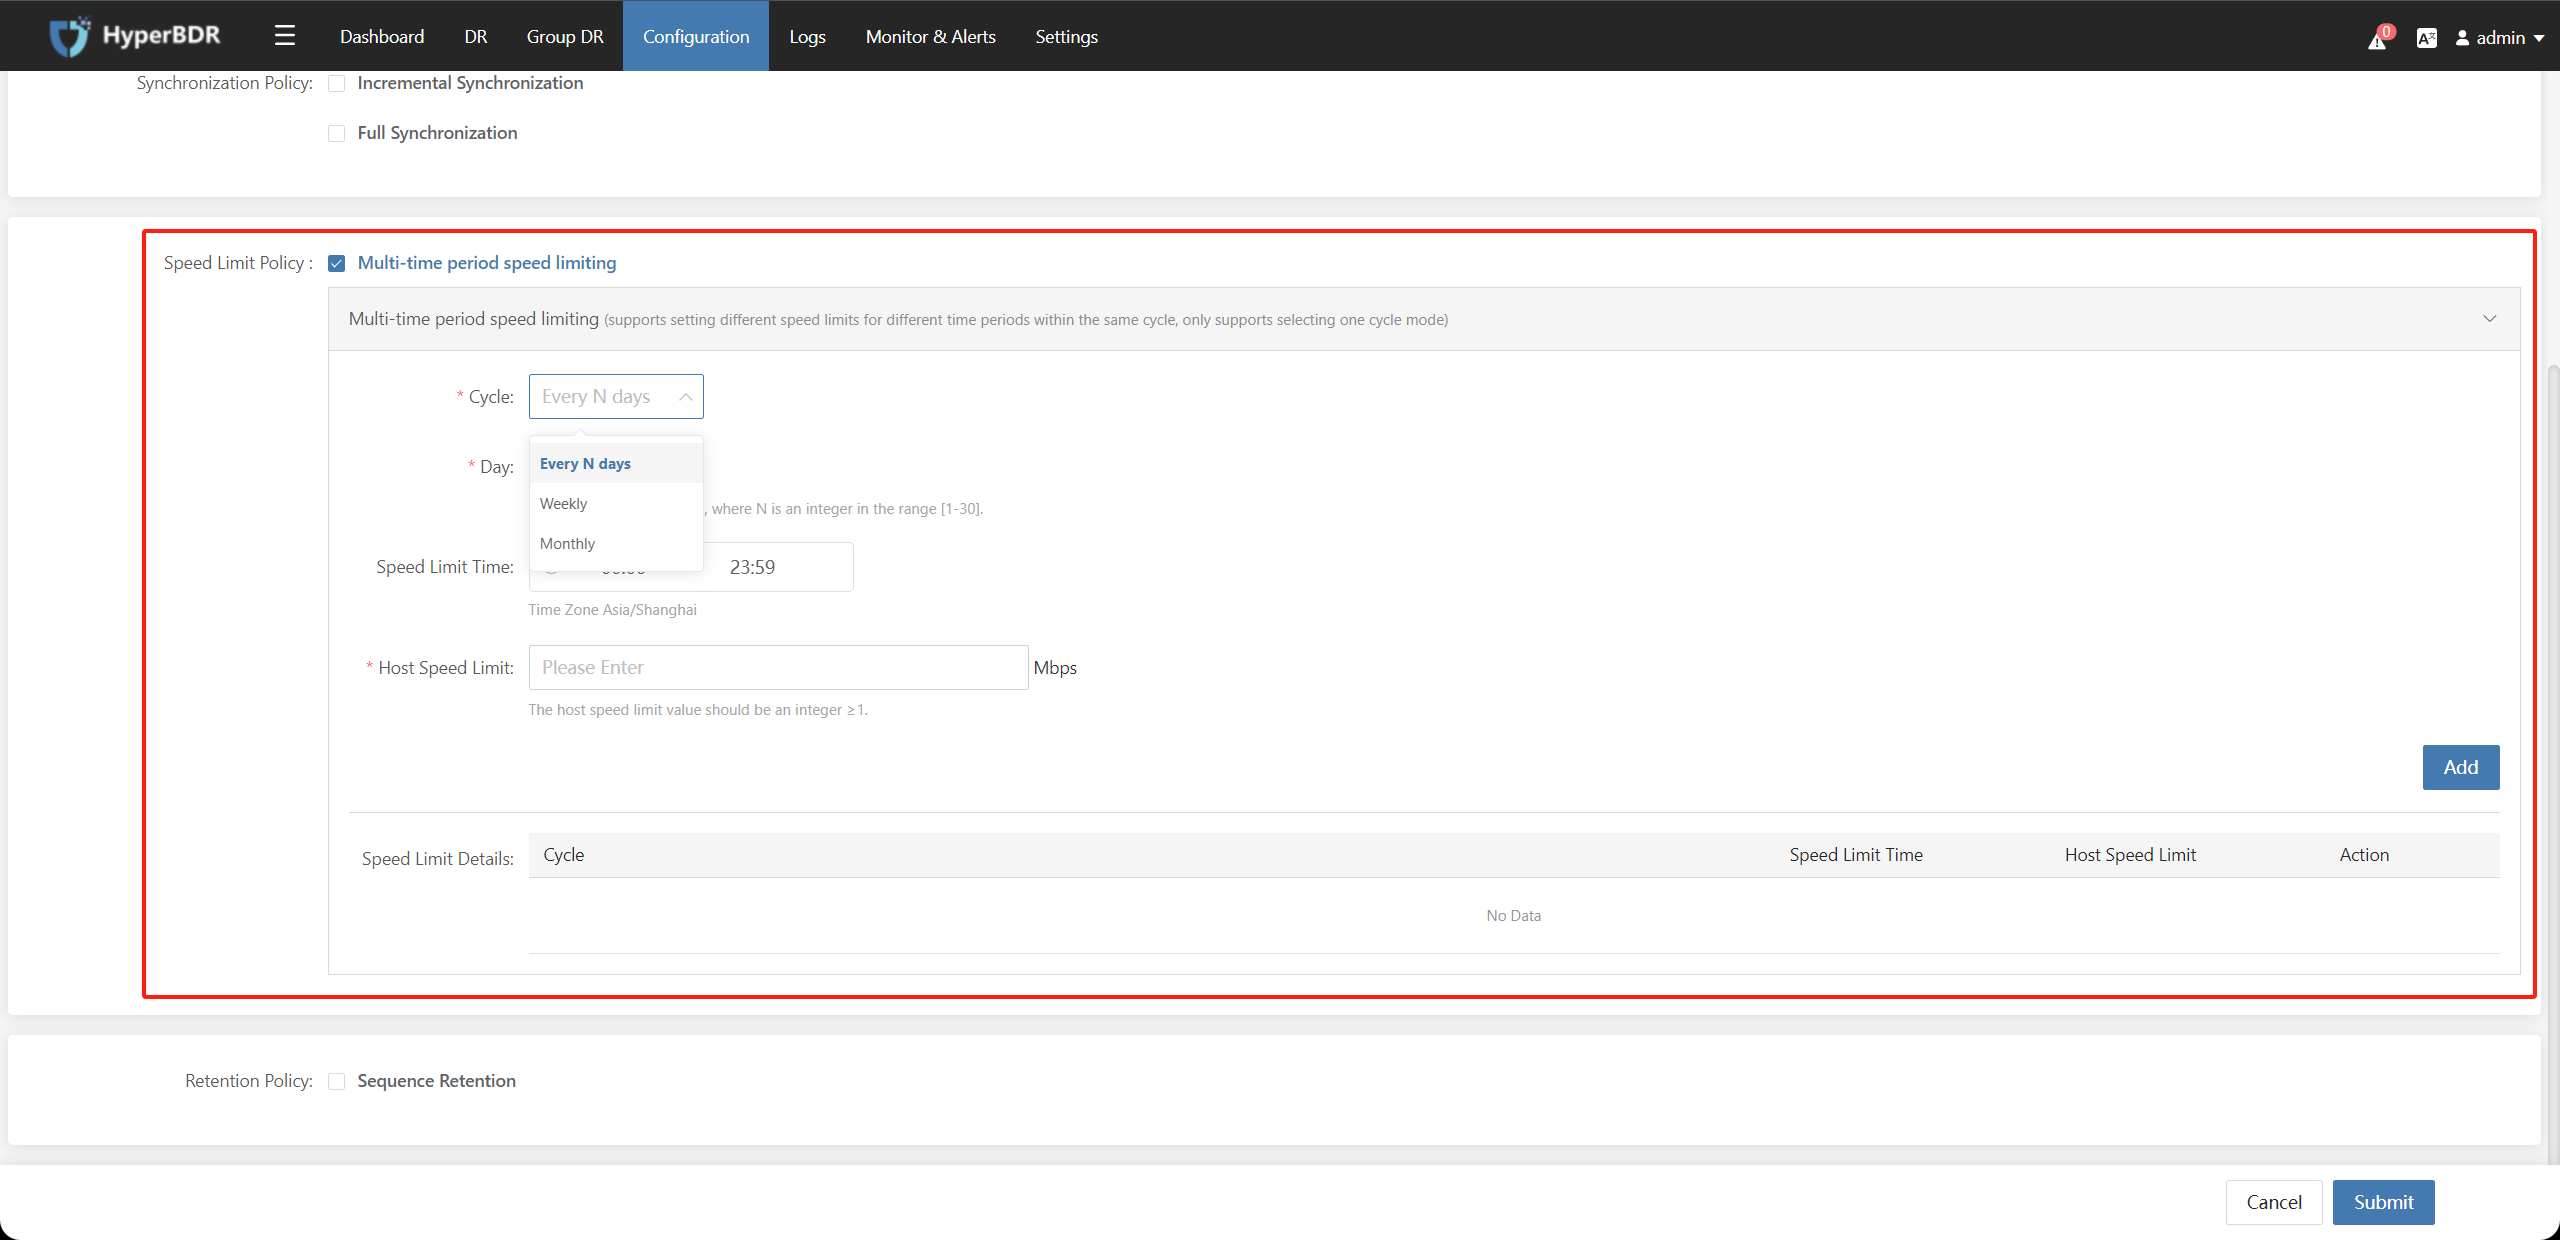Image resolution: width=2560 pixels, height=1240 pixels.
Task: Choose Weekly cycle option
Action: click(616, 504)
